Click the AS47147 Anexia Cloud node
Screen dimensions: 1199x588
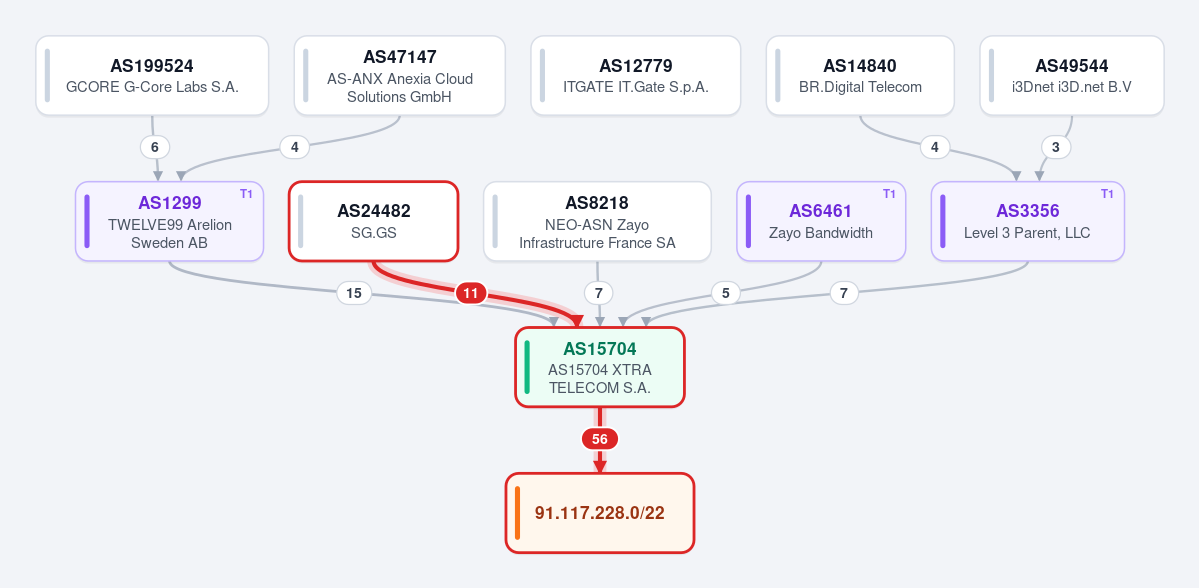pyautogui.click(x=400, y=76)
